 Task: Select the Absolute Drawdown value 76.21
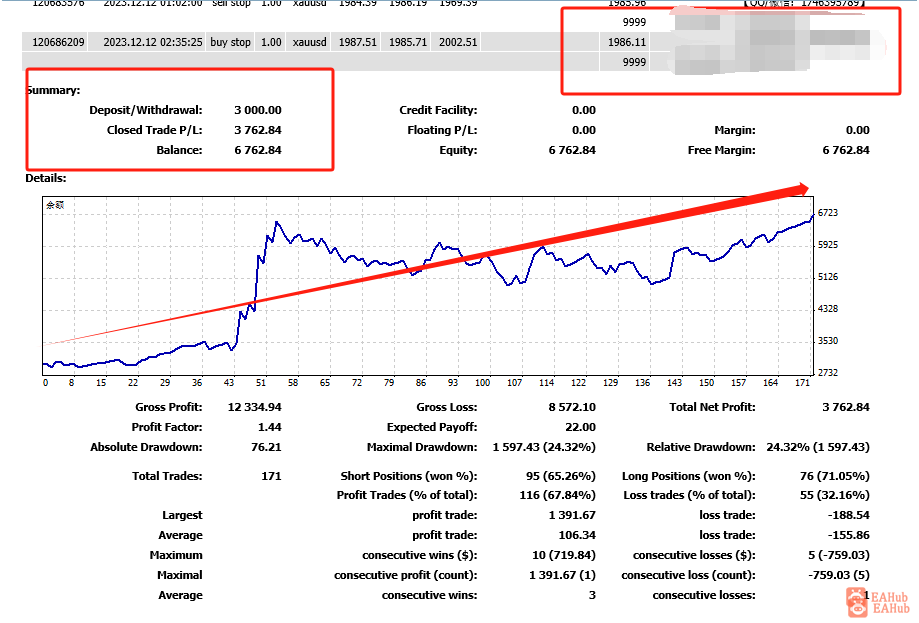coord(266,447)
